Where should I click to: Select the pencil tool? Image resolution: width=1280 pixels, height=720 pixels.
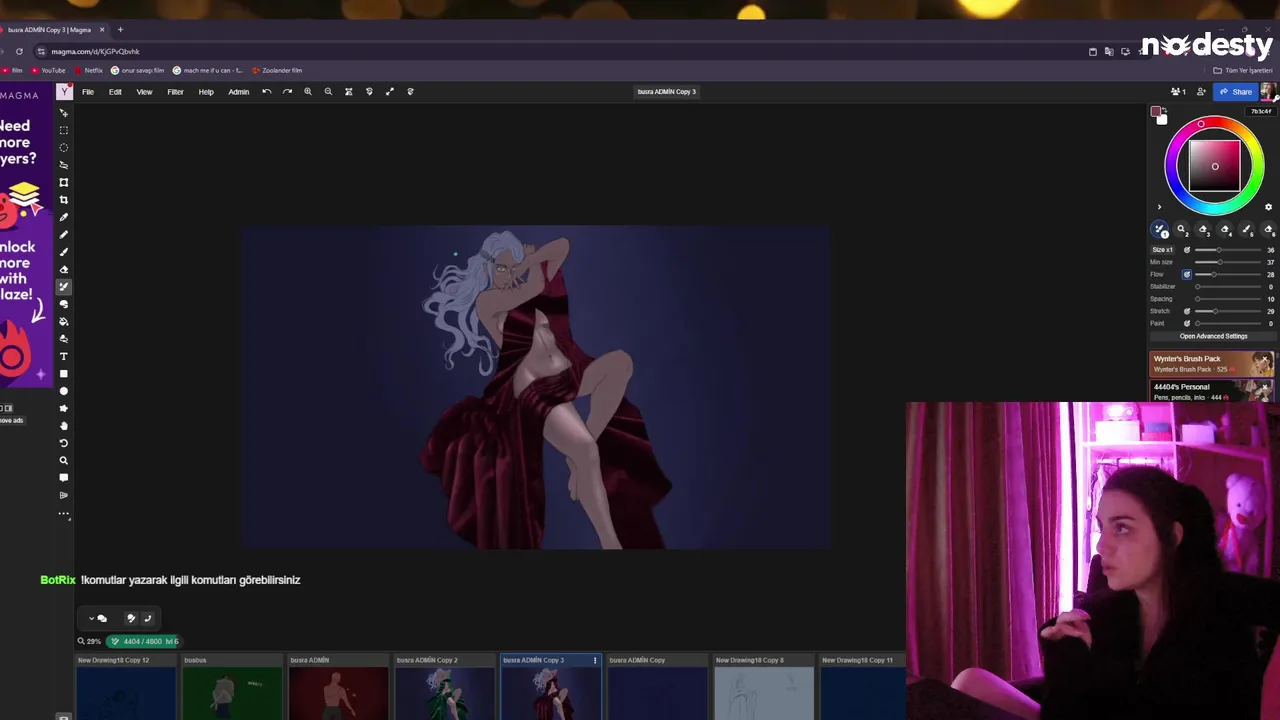click(64, 234)
